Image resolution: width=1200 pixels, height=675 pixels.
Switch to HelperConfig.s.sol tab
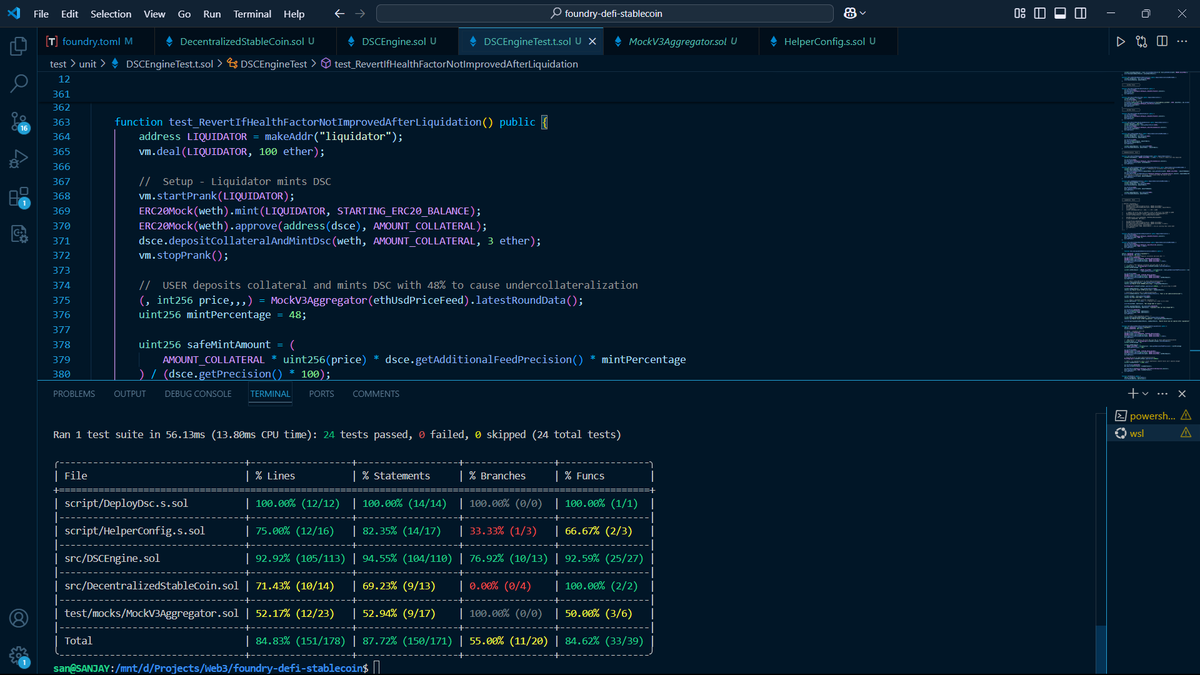pos(828,42)
